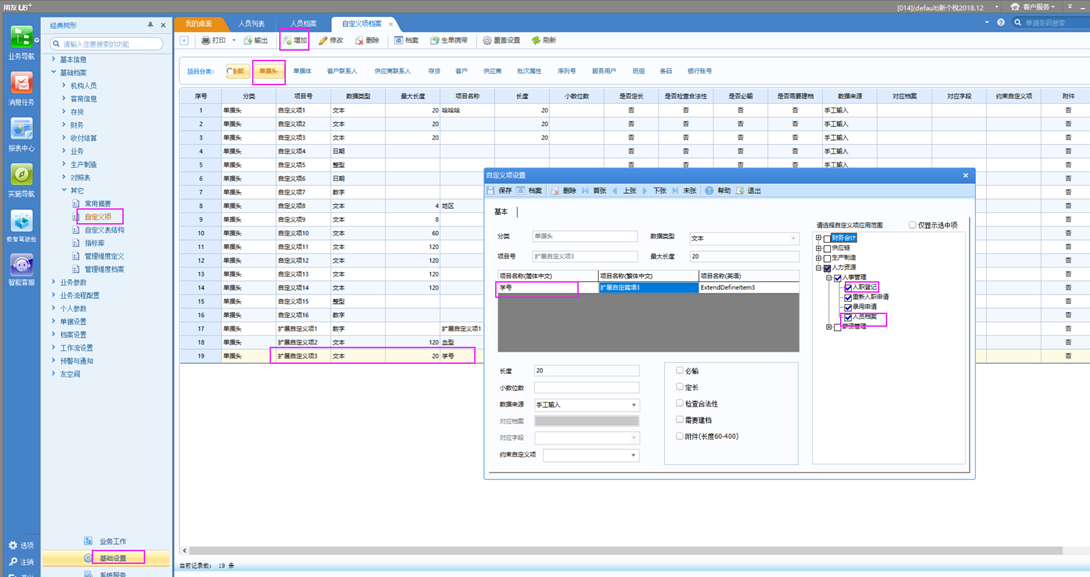Expand 机构人员 tree node
Screen dimensions: 1090x577
[x=64, y=86]
